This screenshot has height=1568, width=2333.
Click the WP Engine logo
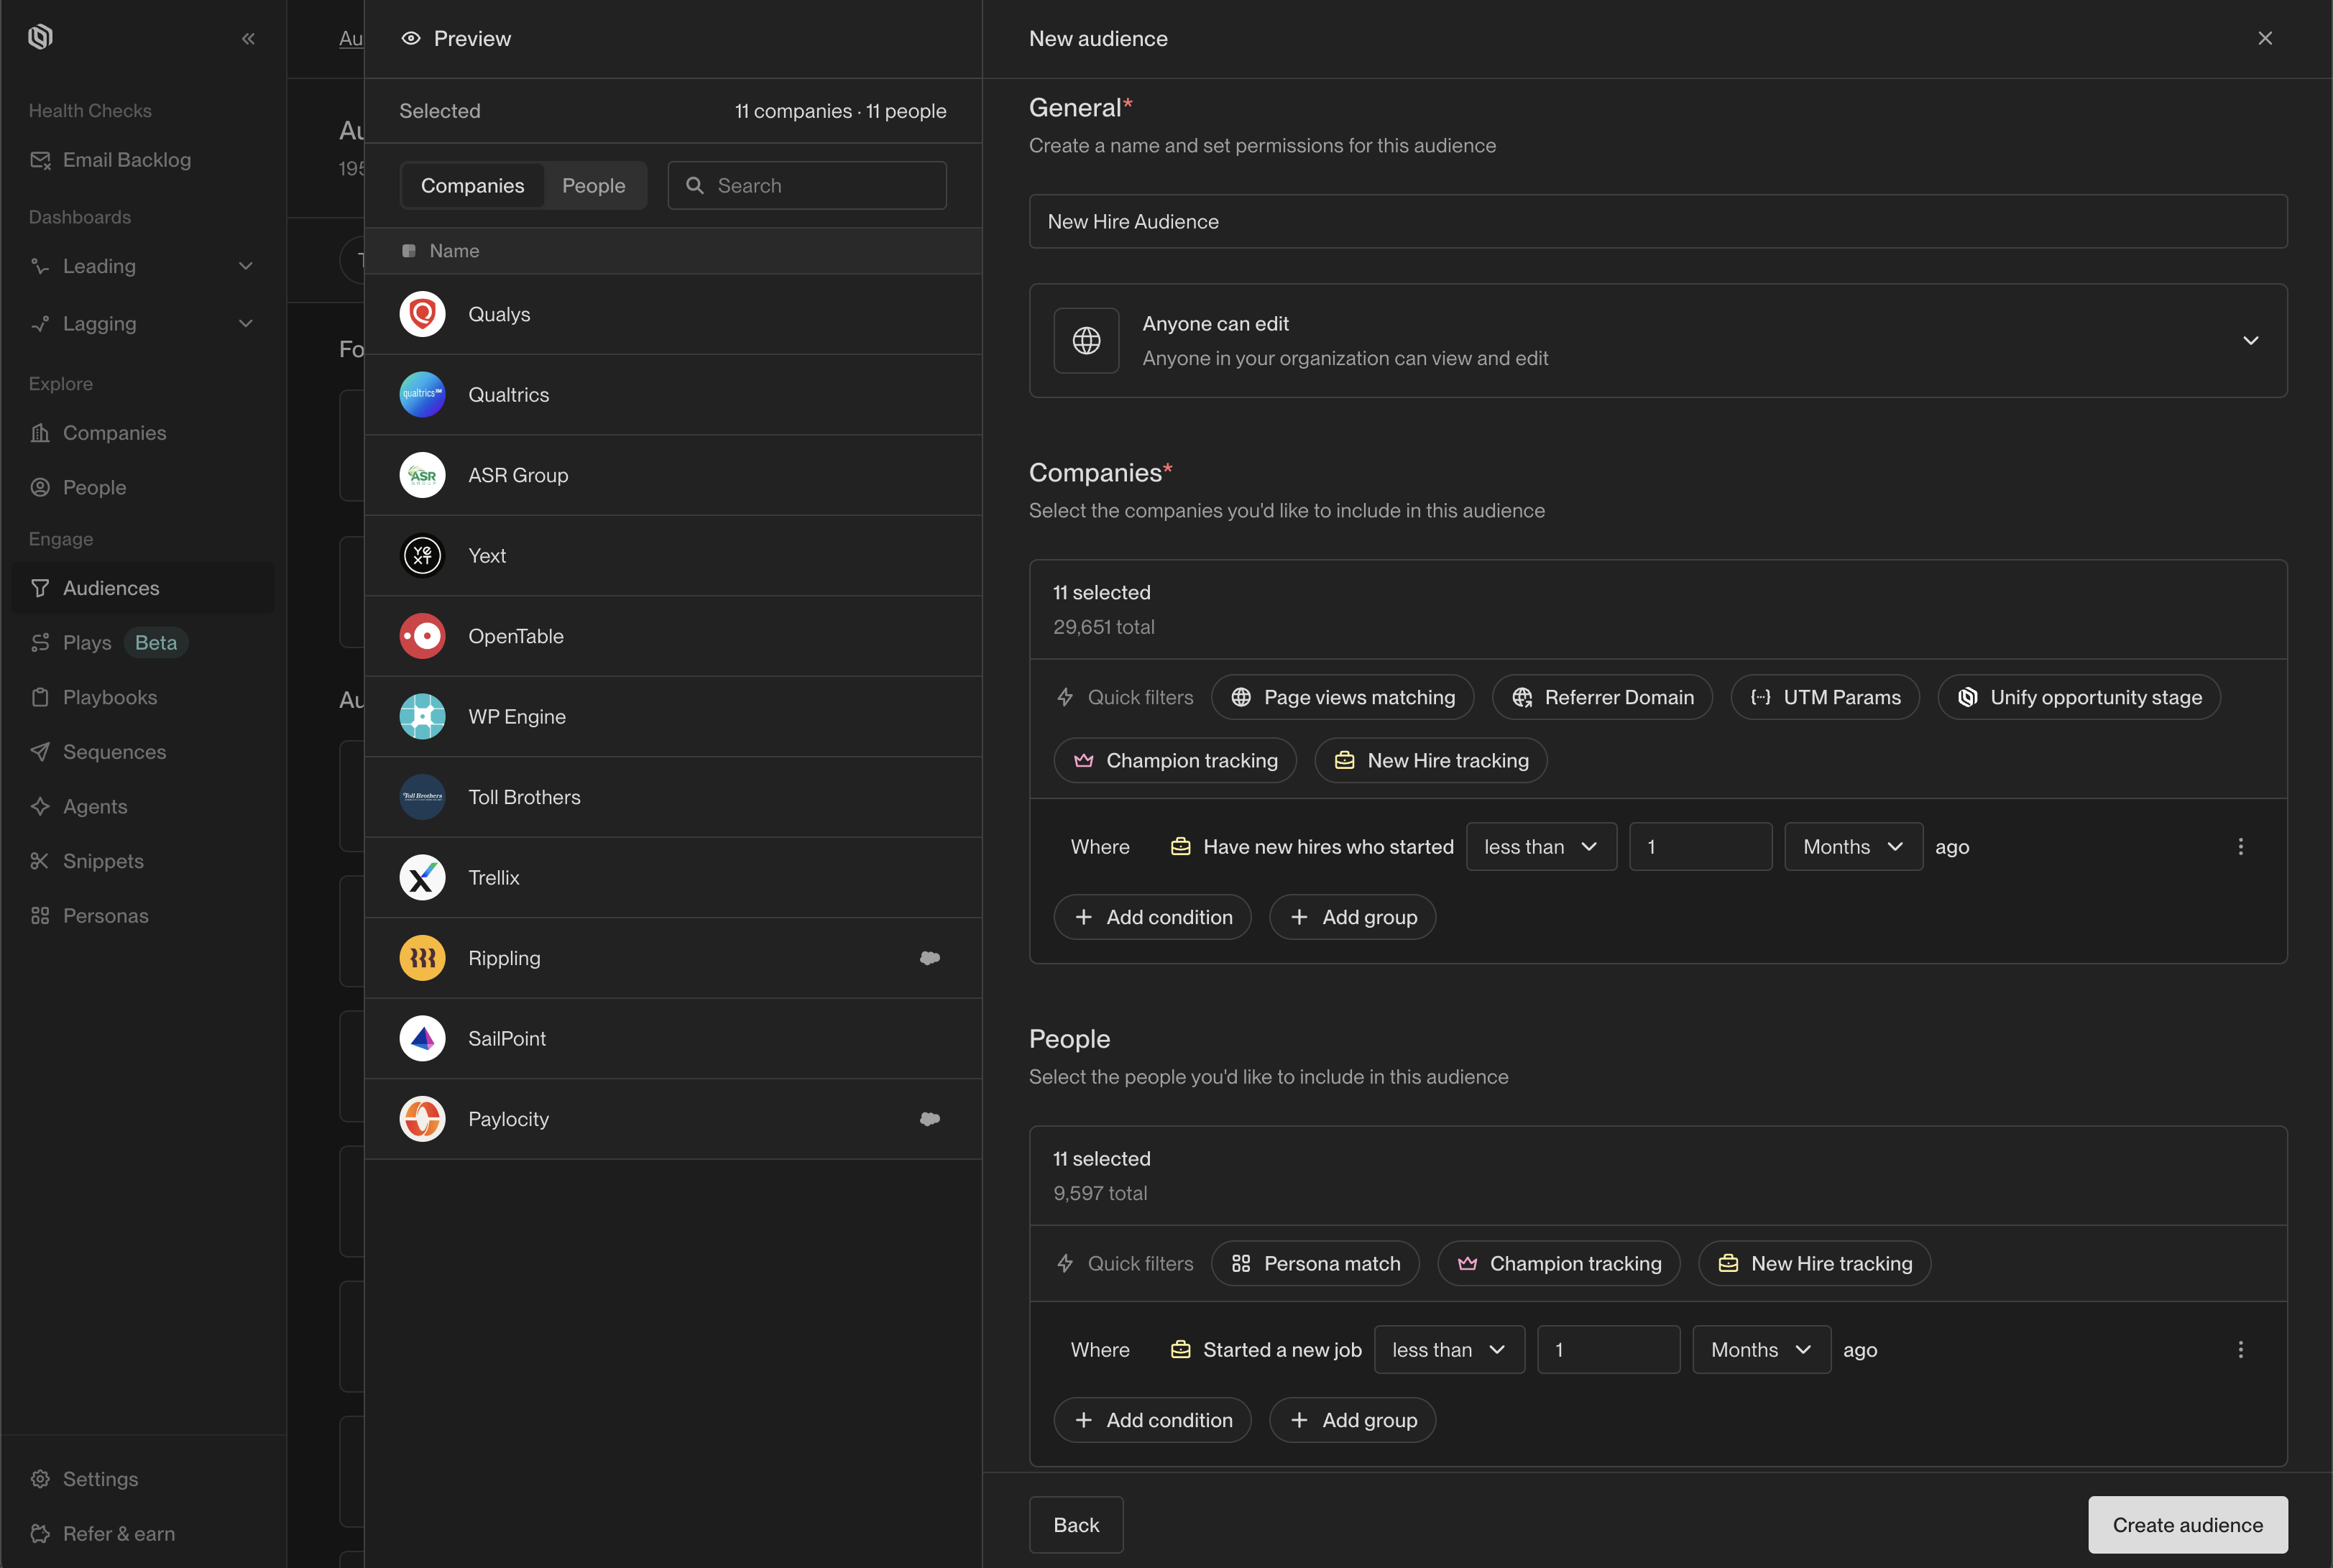[x=423, y=717]
